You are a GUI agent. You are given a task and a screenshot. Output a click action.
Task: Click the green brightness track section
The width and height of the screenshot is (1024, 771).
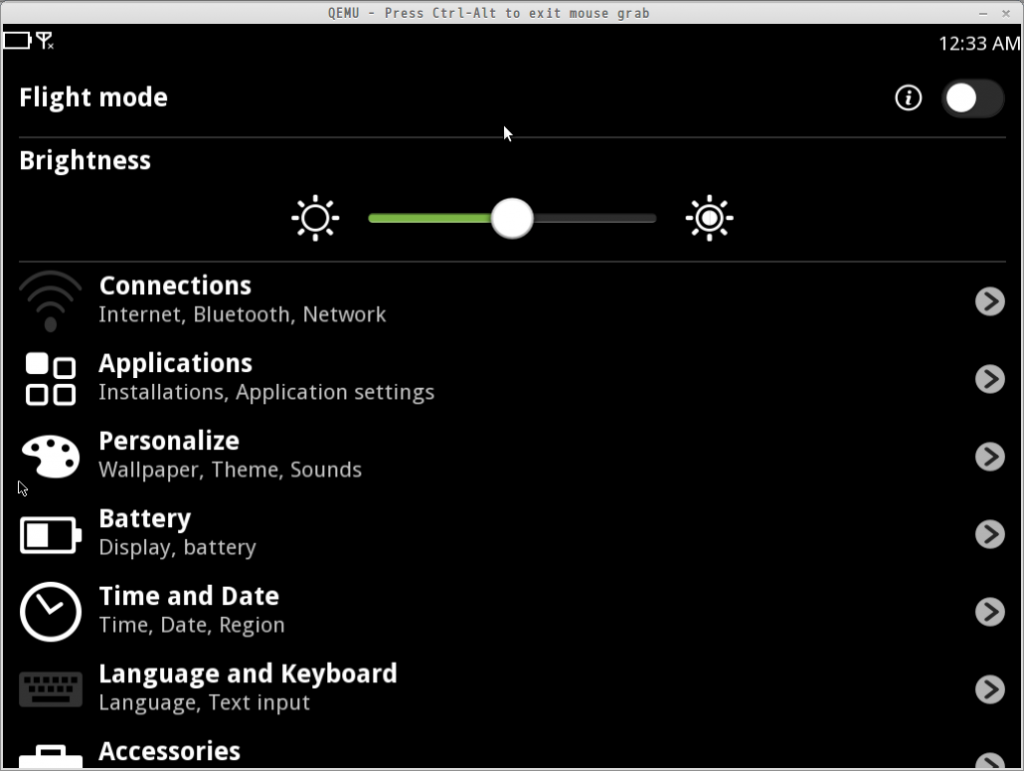[430, 218]
